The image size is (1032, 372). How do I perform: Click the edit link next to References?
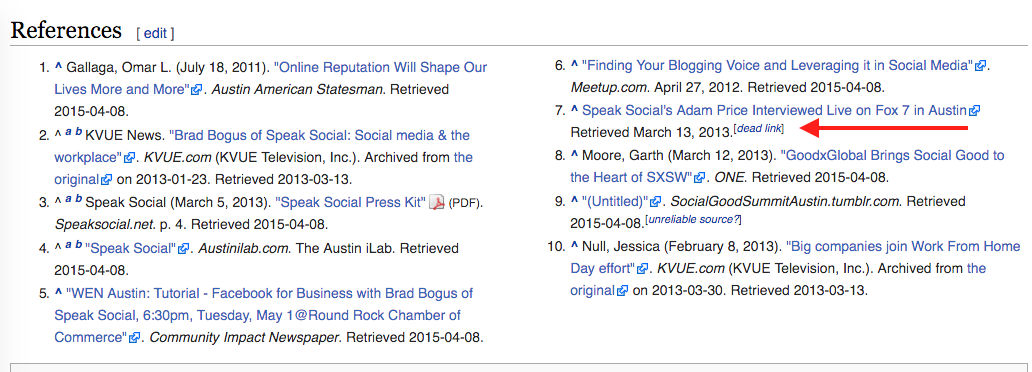[155, 33]
